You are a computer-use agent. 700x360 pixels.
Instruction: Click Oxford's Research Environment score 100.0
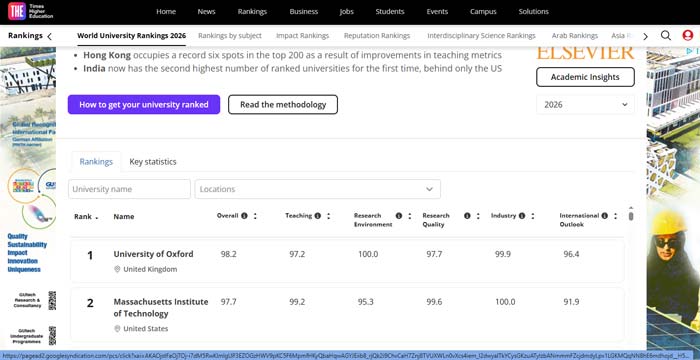(x=368, y=254)
